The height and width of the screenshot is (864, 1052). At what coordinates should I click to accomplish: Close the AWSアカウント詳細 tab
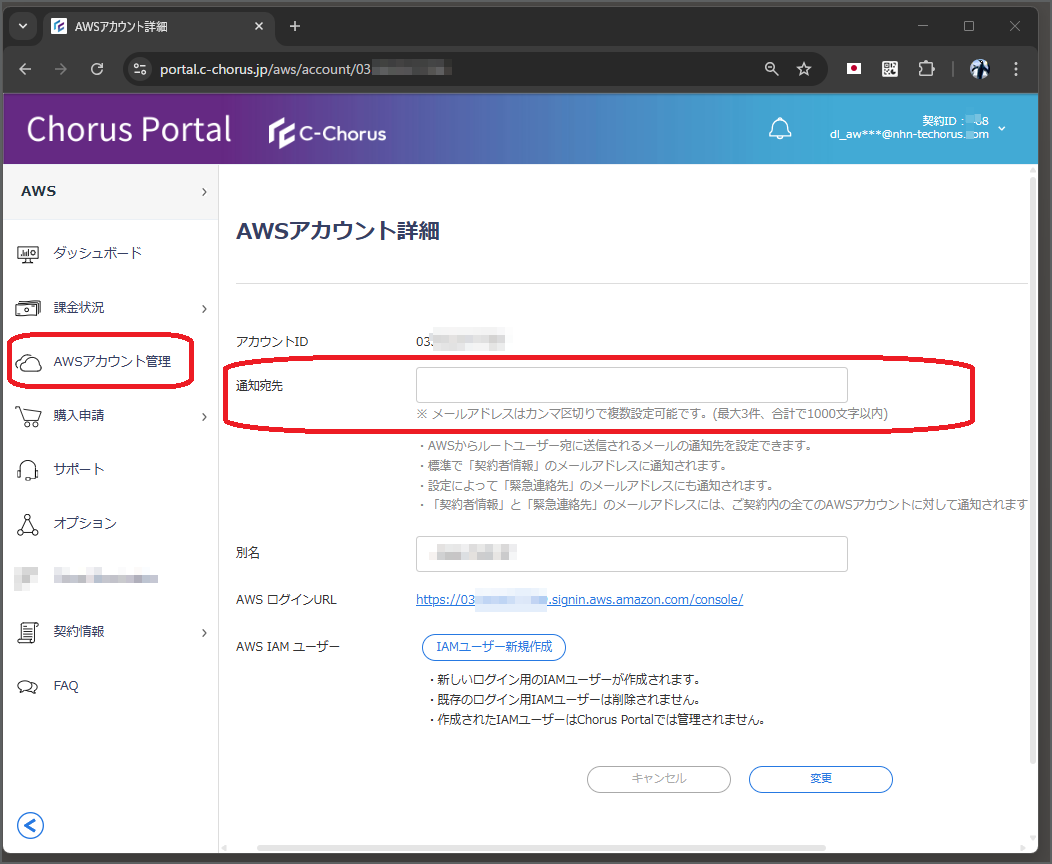click(x=259, y=26)
